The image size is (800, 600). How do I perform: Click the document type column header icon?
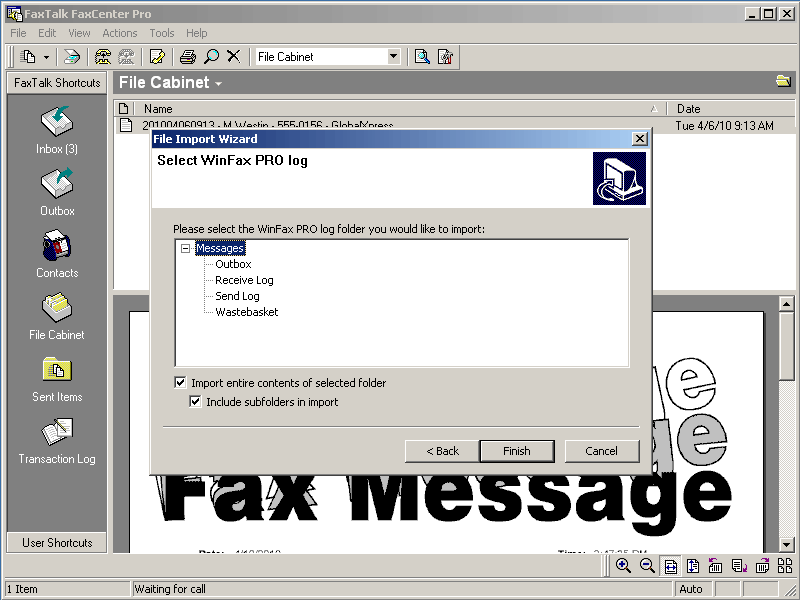123,109
